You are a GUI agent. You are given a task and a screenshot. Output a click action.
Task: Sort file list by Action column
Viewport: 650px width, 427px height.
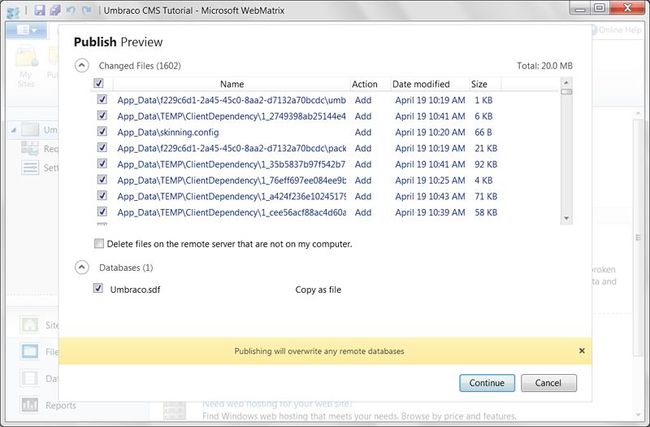(364, 84)
